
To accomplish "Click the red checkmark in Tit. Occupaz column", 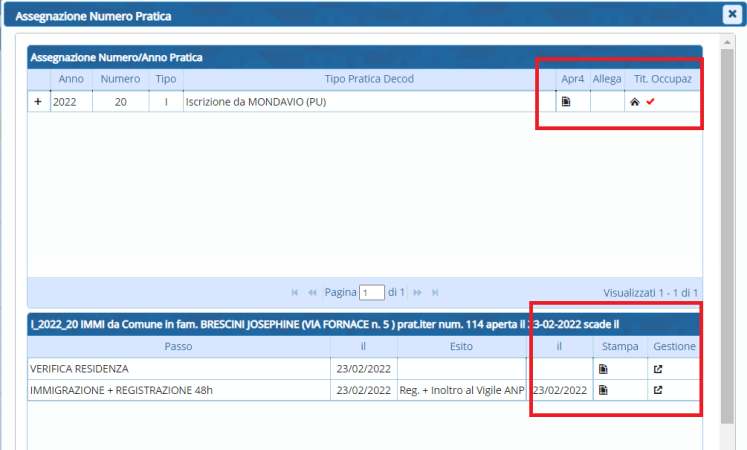I will tap(650, 102).
